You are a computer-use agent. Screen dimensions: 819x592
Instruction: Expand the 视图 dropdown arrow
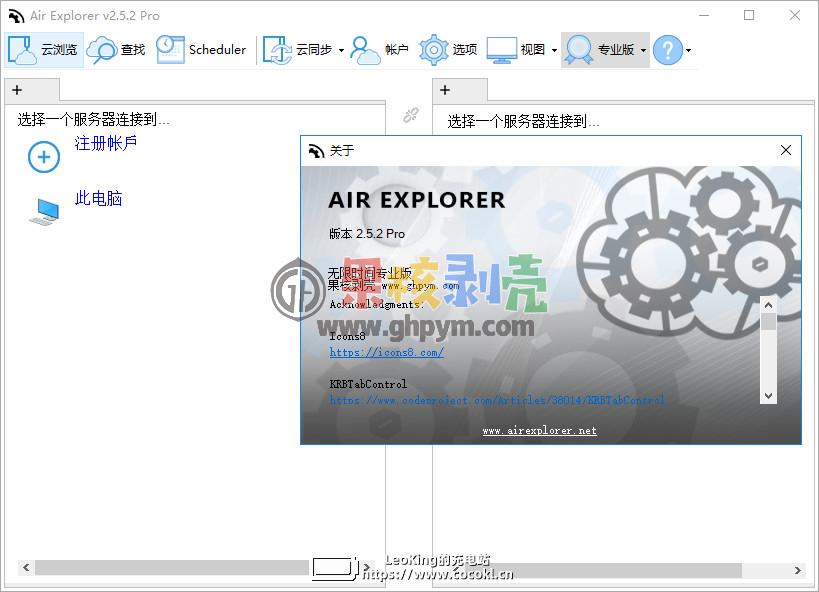554,51
